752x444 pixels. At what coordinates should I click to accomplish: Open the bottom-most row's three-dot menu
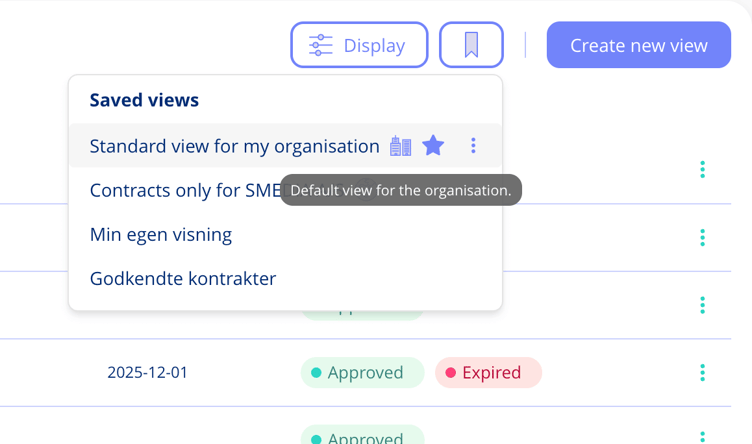tap(702, 436)
